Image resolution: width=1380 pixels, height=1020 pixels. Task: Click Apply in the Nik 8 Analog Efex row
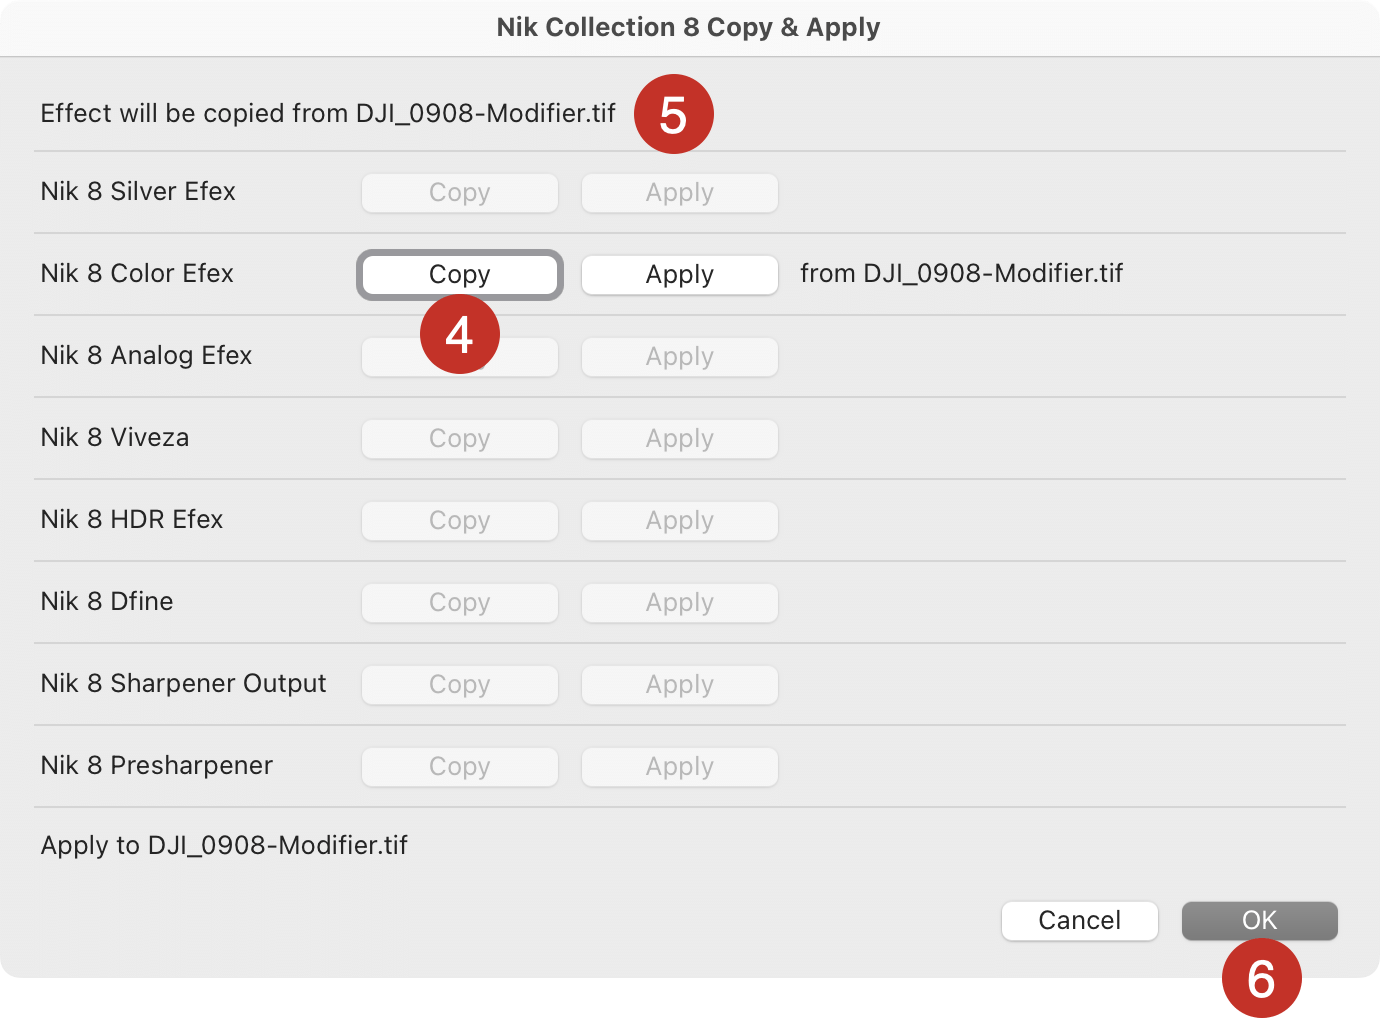coord(680,357)
